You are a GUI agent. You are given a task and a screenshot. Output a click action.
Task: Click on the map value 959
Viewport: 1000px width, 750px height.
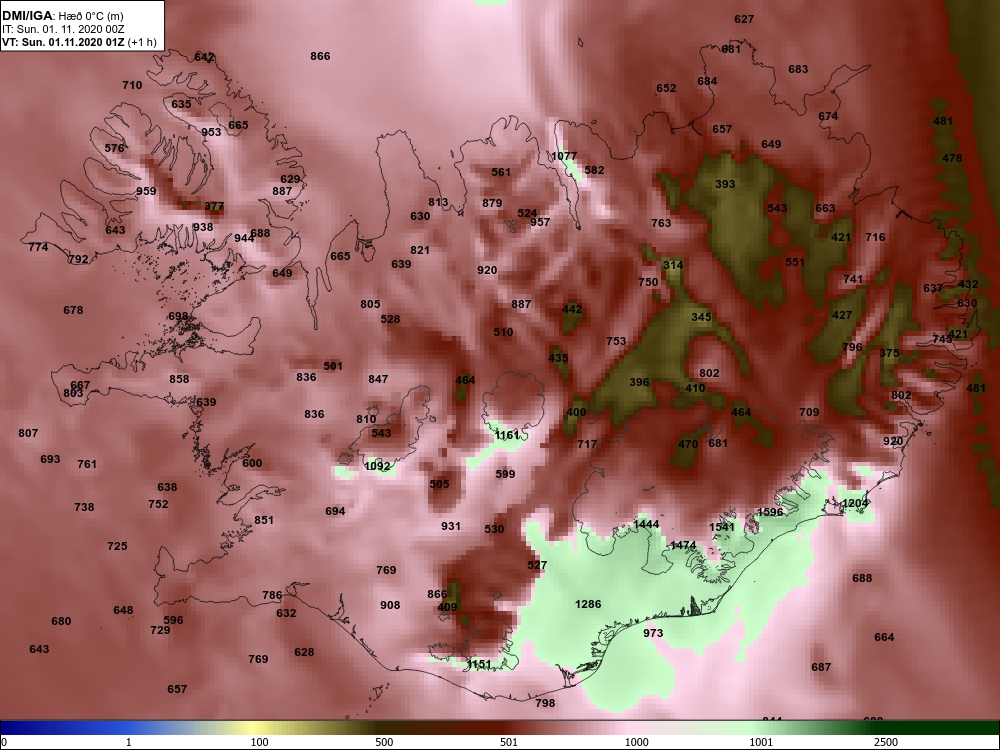click(146, 191)
